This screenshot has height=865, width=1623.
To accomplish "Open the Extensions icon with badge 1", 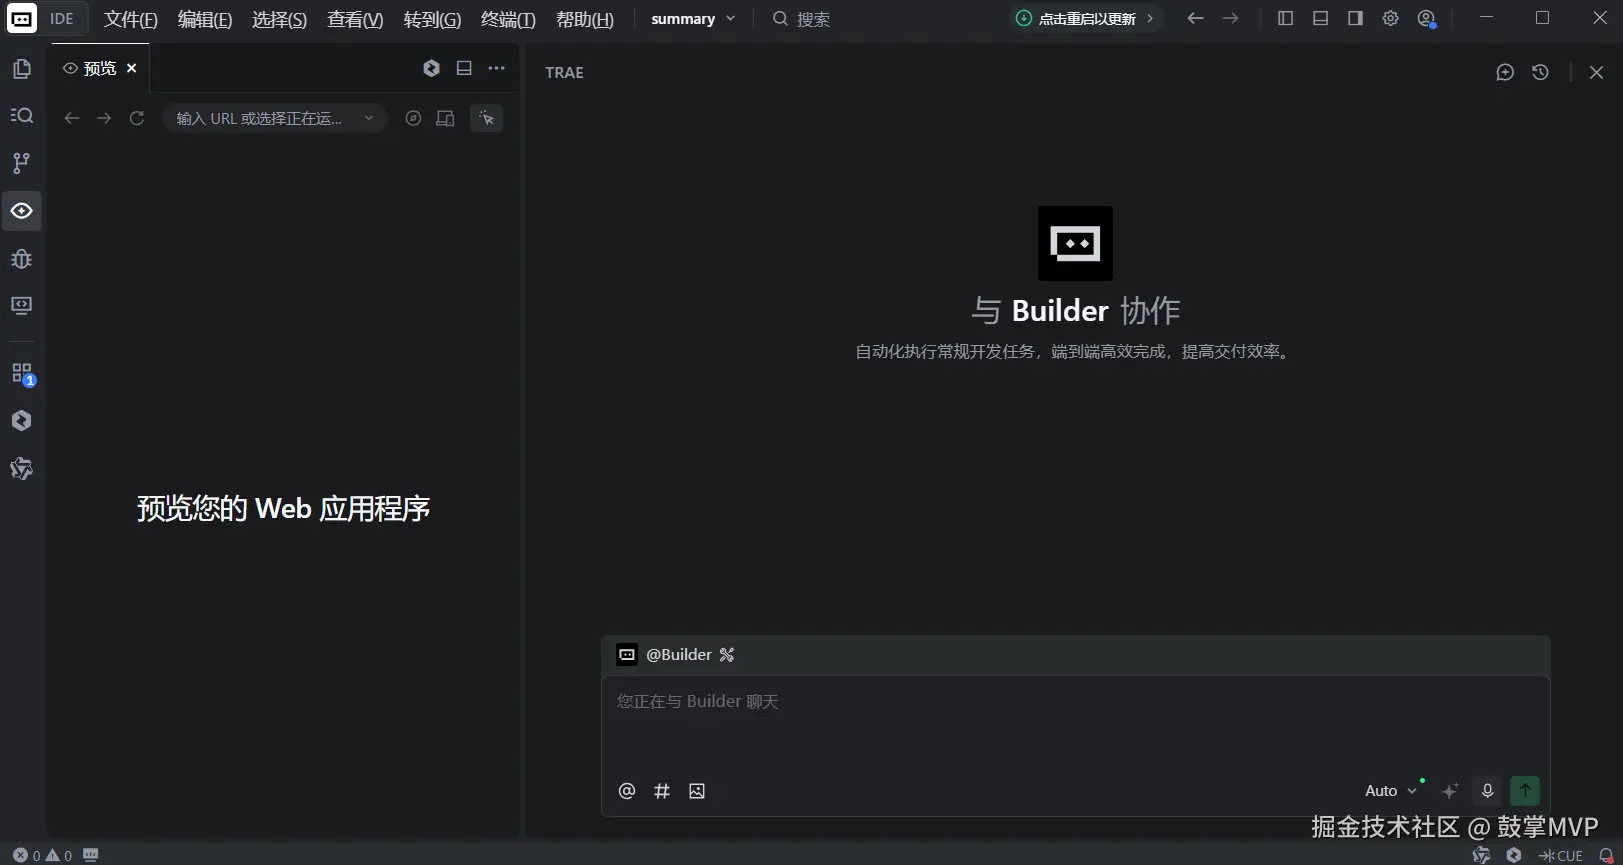I will [x=21, y=374].
